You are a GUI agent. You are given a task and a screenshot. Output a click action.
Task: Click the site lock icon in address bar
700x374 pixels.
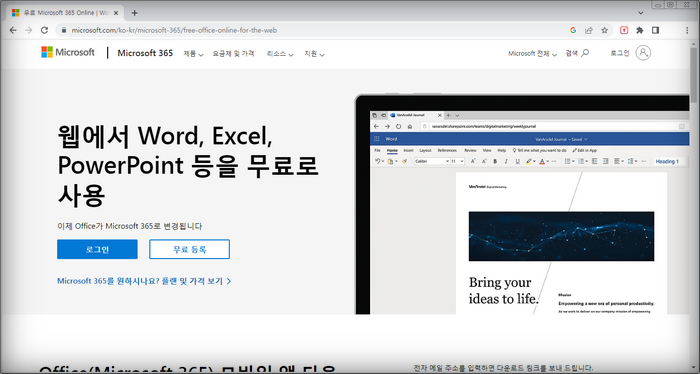tap(64, 30)
